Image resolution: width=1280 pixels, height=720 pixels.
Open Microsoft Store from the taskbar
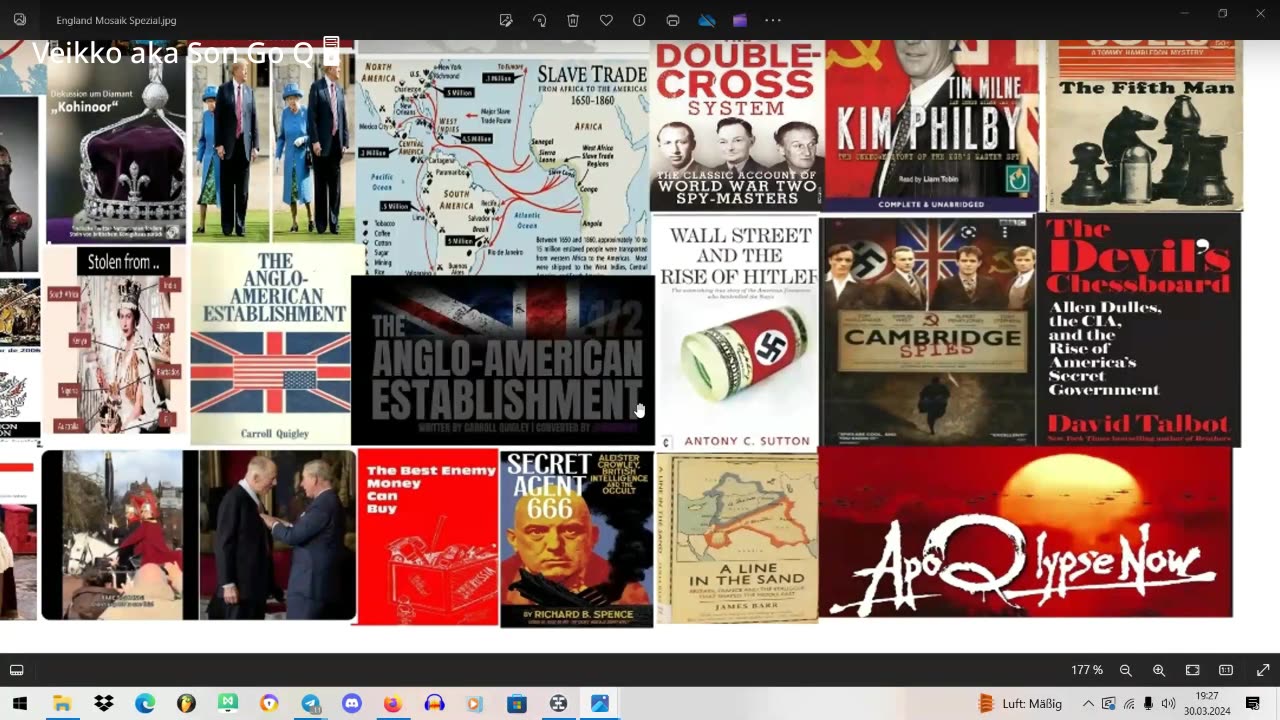click(x=517, y=704)
